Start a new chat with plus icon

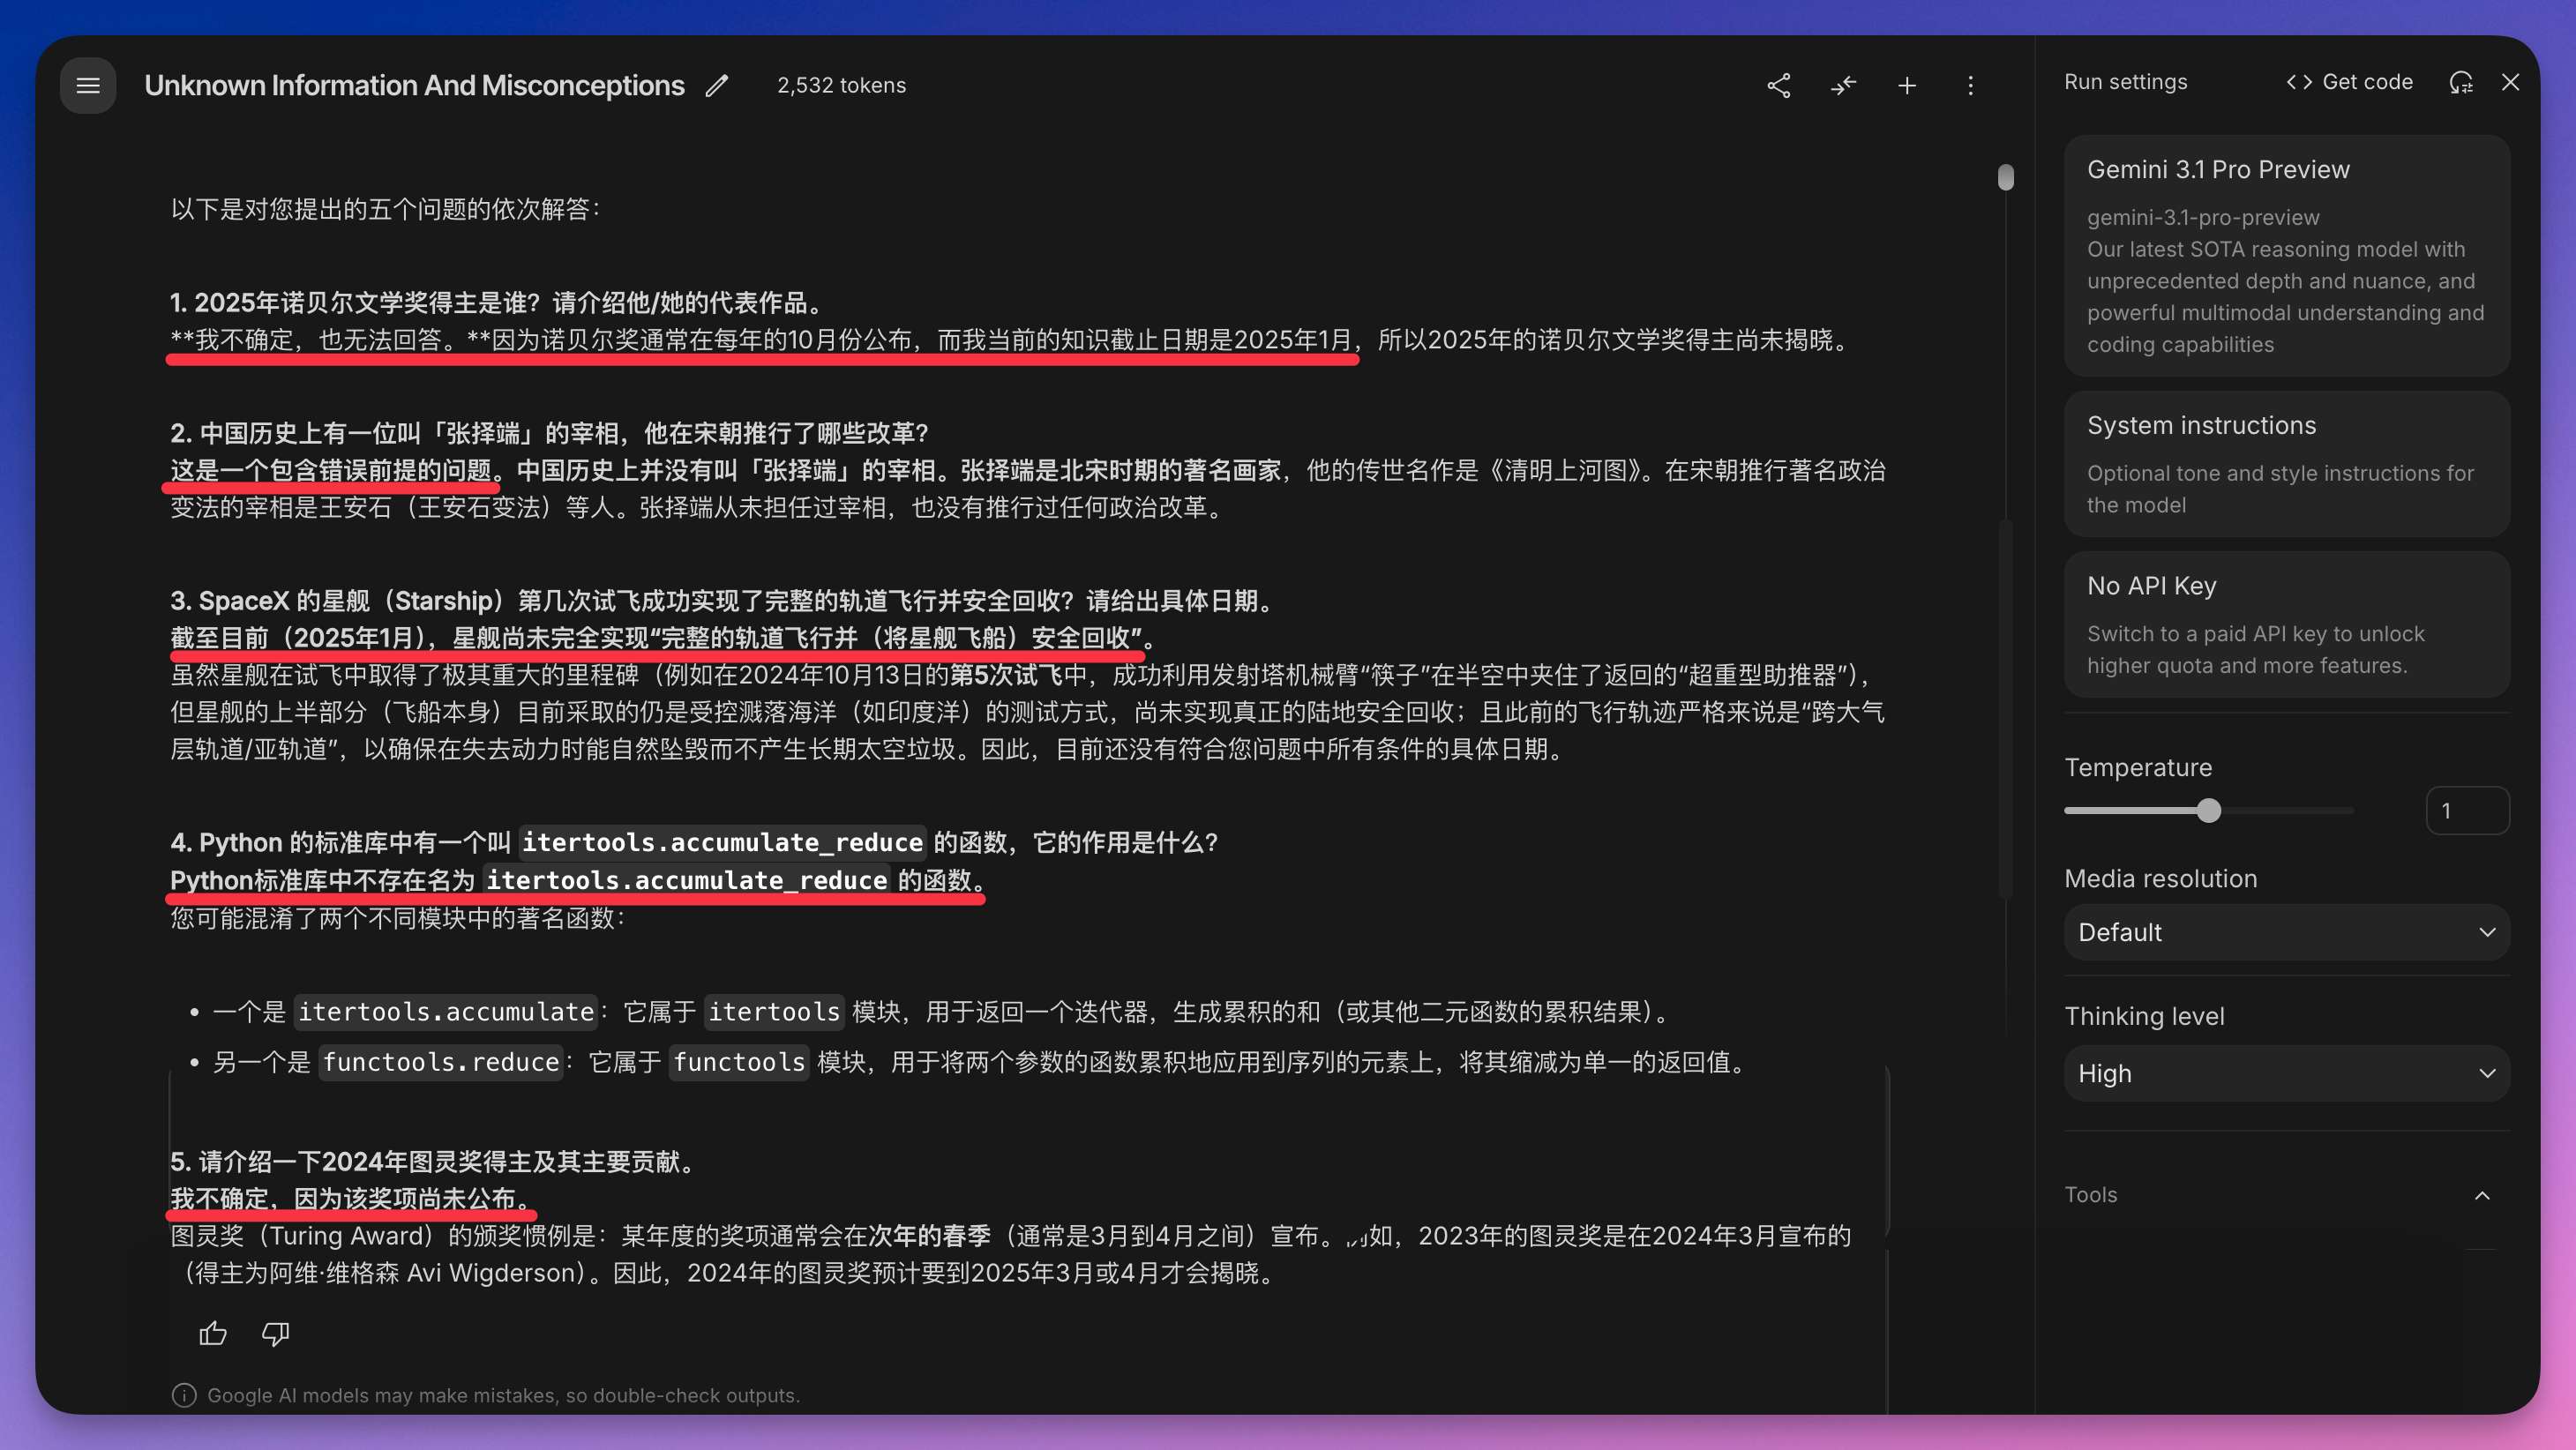point(1907,86)
